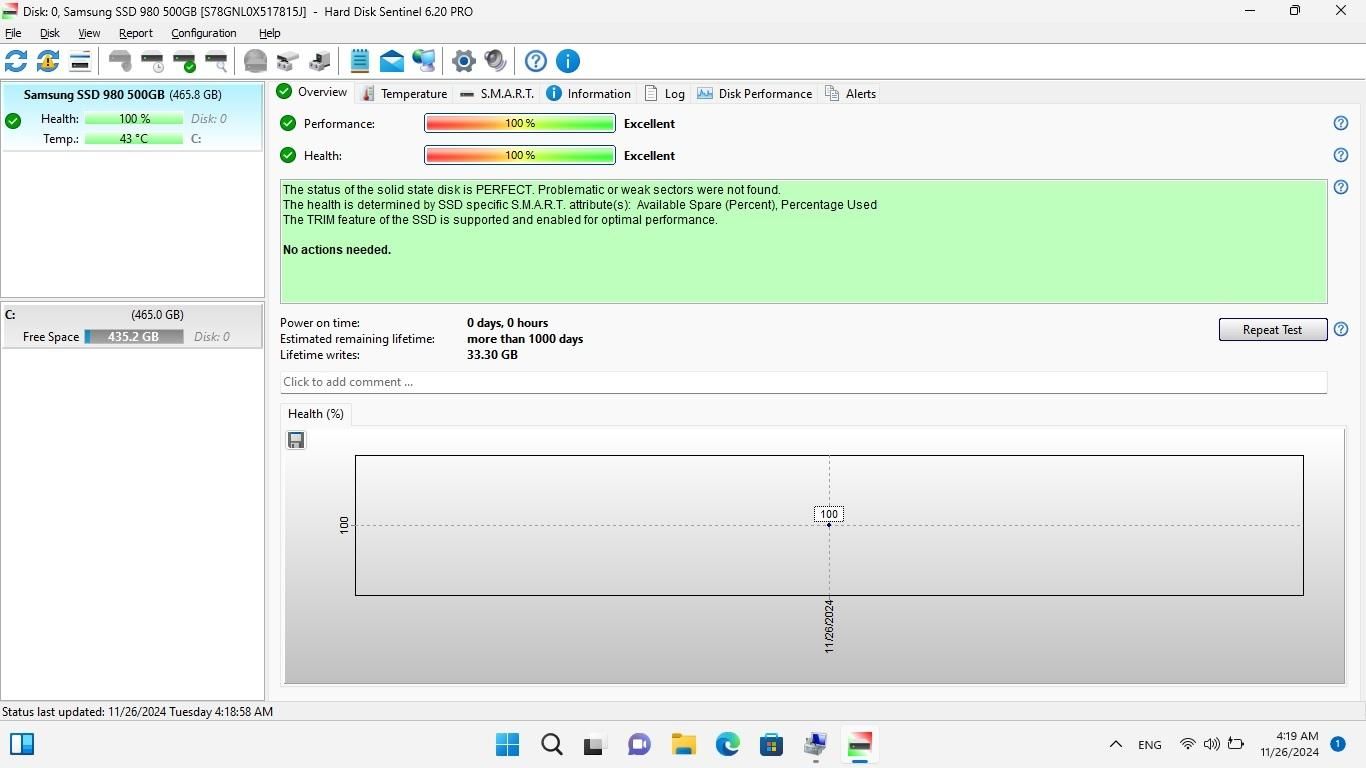Click the speaker sound toolbar icon
The image size is (1366, 768).
(x=496, y=61)
